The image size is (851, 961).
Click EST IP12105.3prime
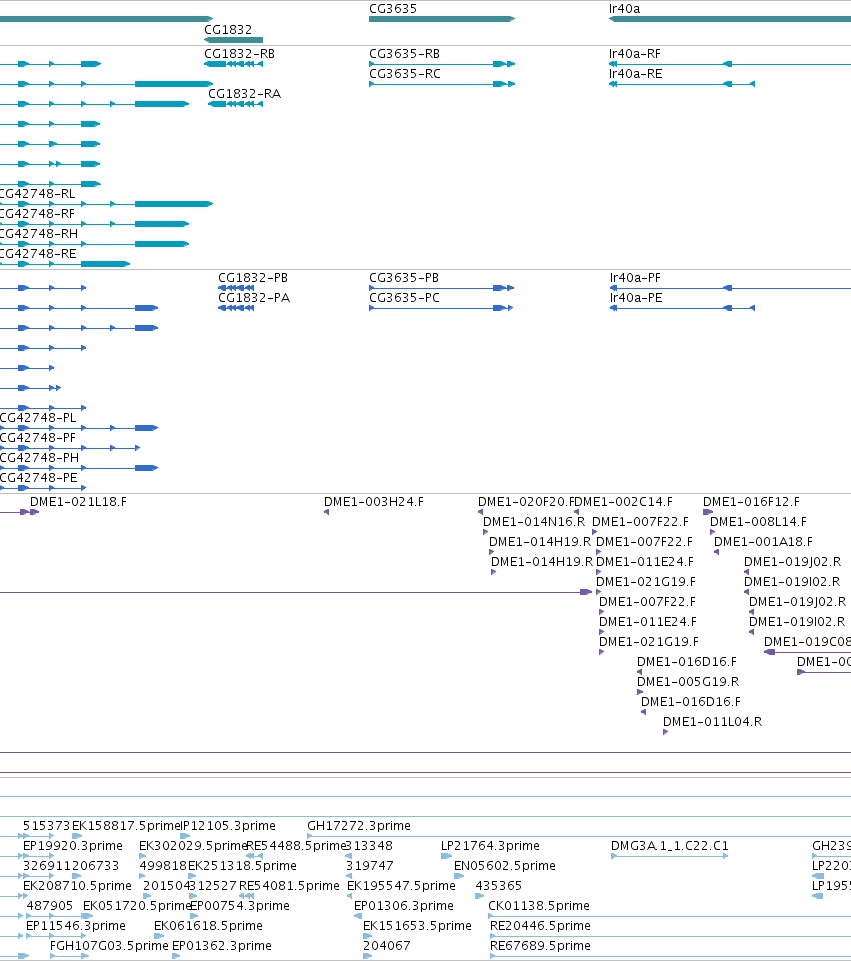pyautogui.click(x=229, y=826)
